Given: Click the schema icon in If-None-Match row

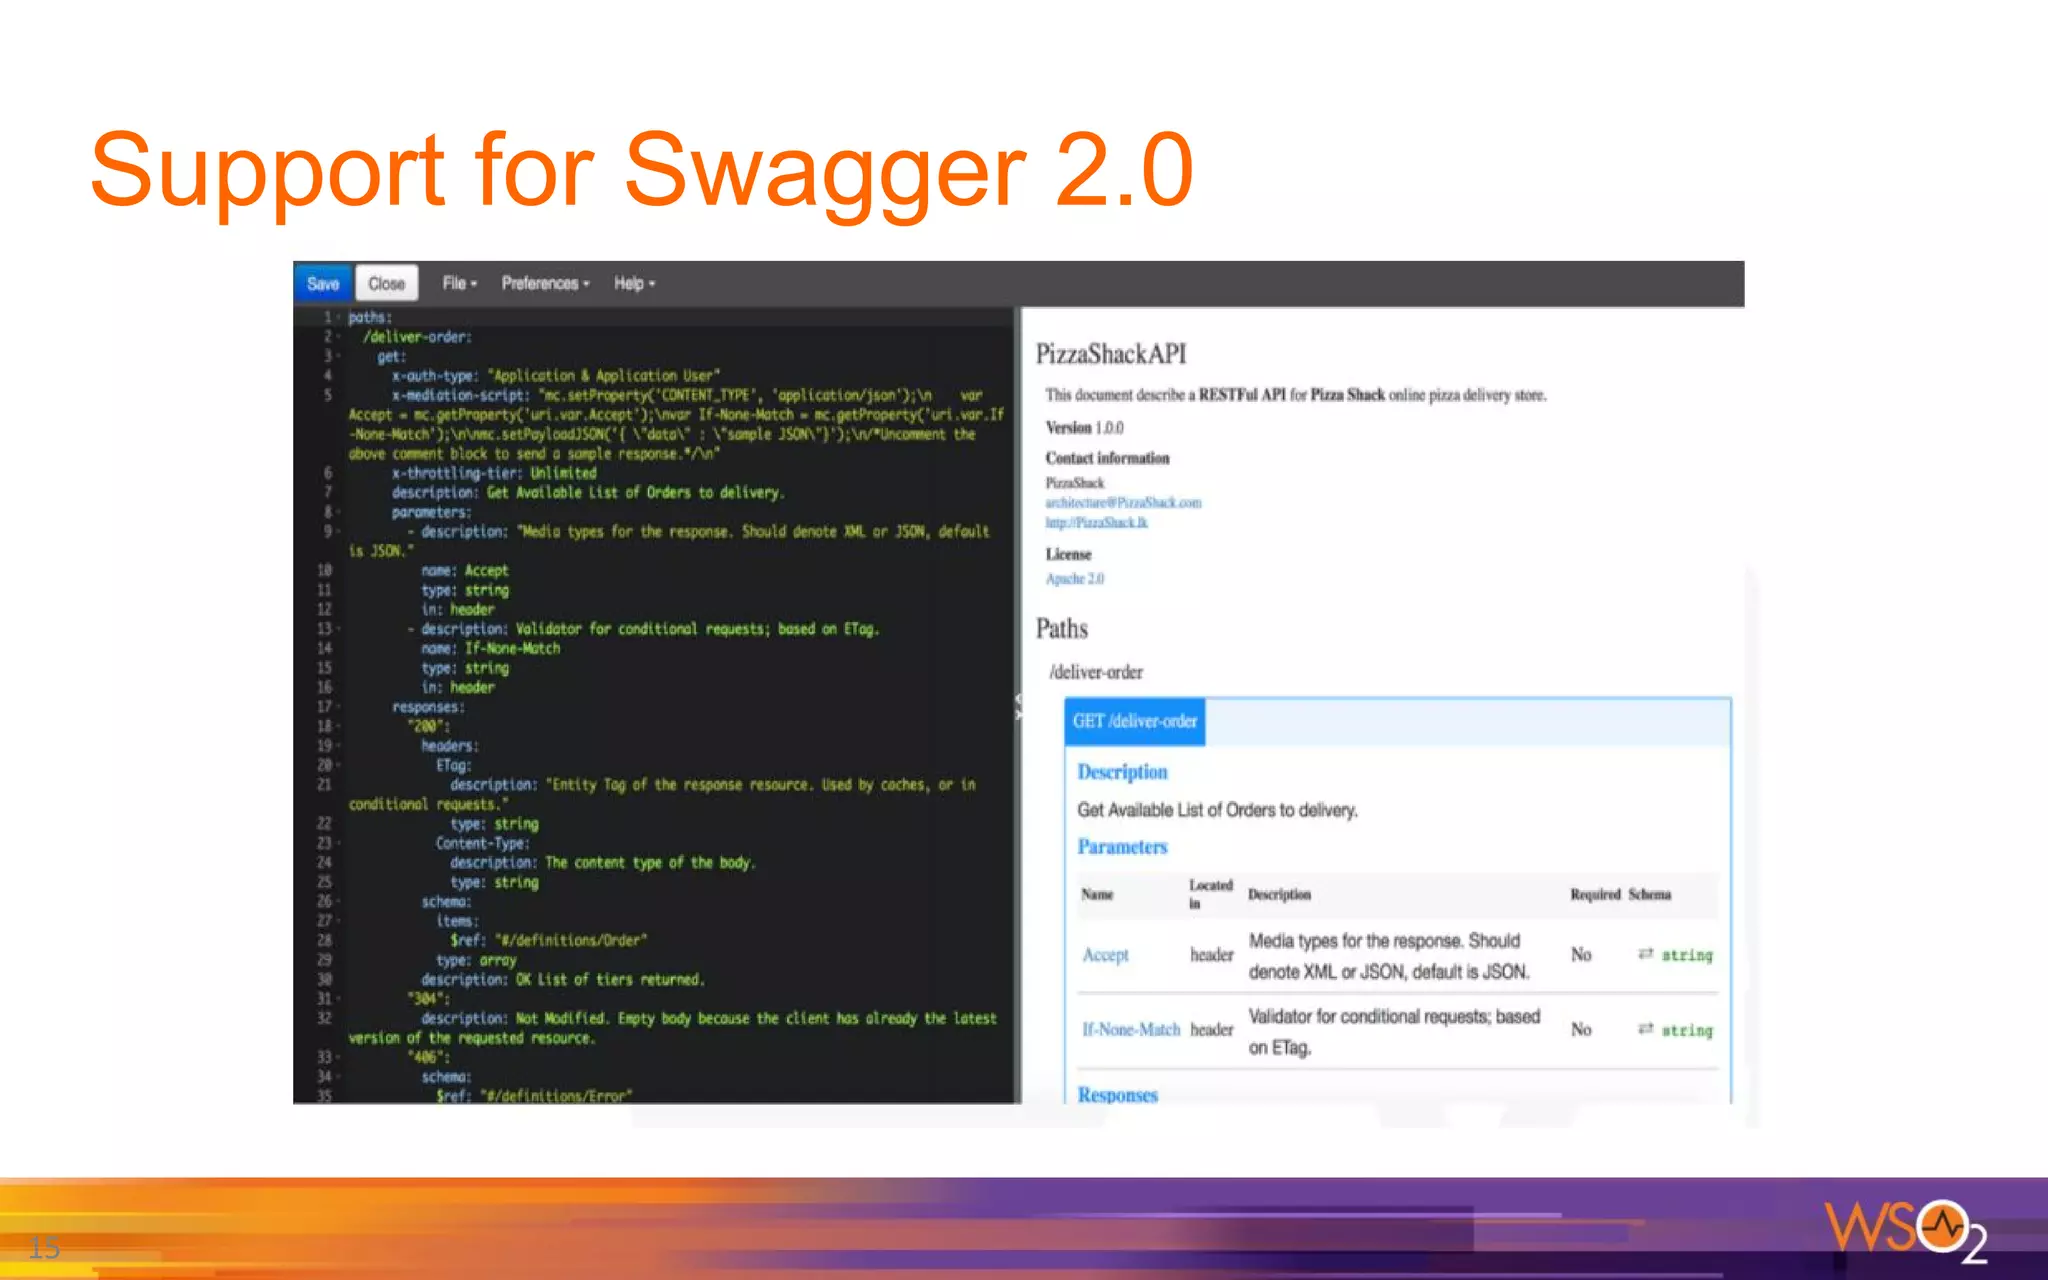Looking at the screenshot, I should tap(1645, 1029).
